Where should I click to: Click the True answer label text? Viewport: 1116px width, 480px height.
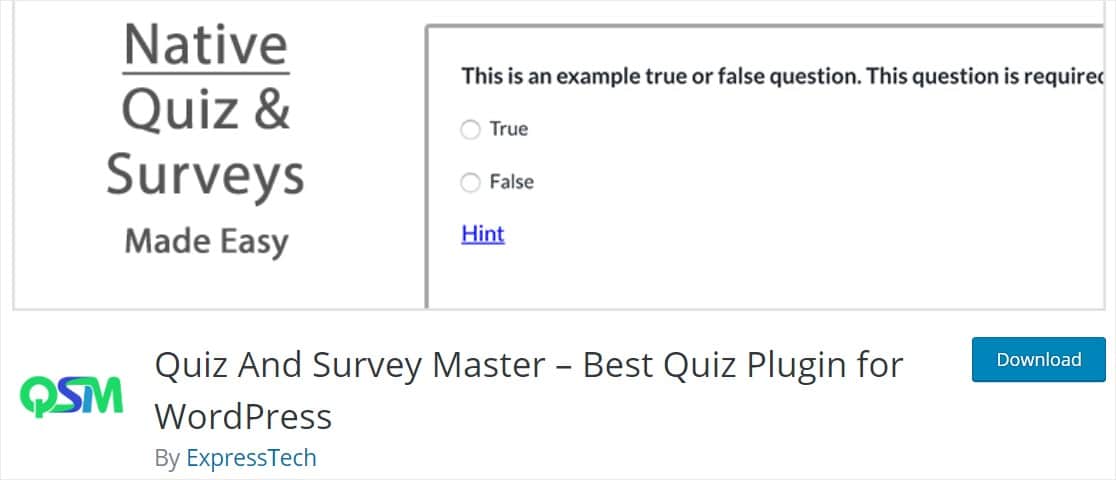pyautogui.click(x=509, y=129)
